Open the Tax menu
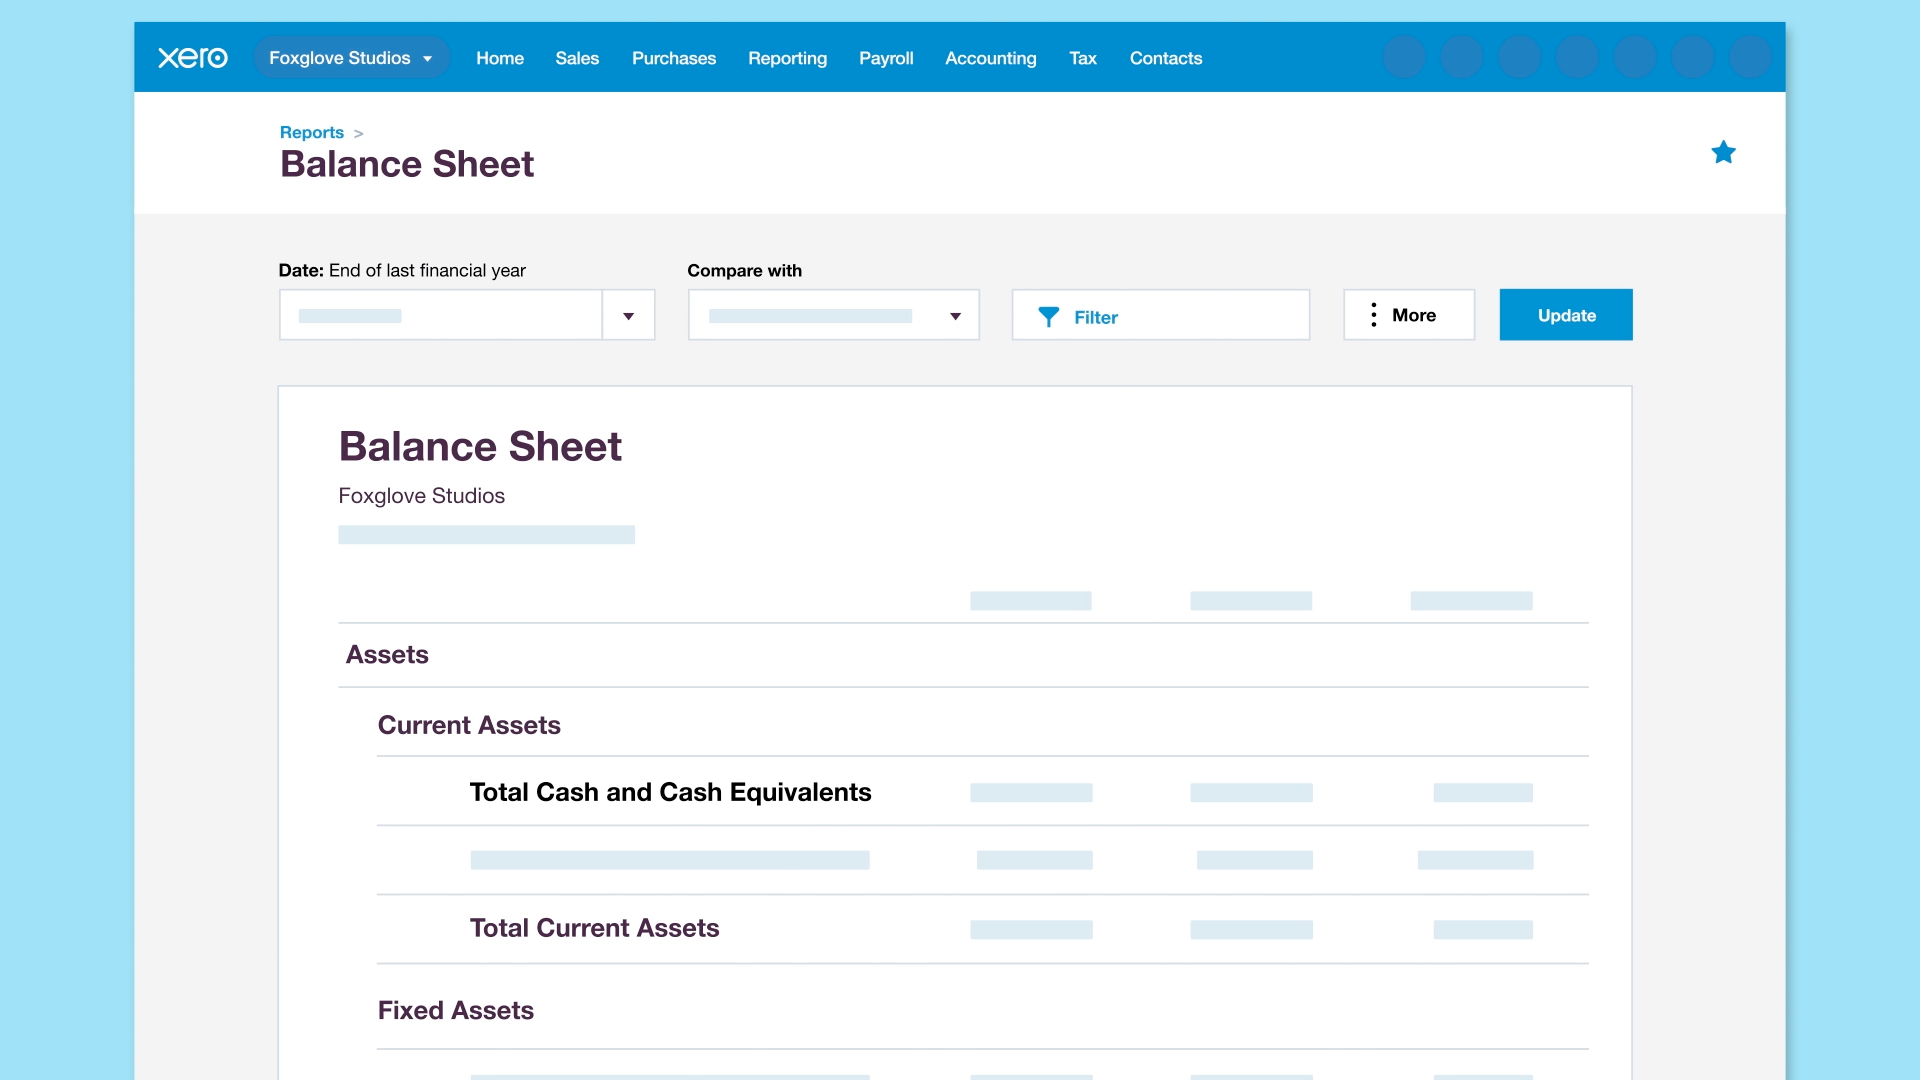 coord(1083,58)
